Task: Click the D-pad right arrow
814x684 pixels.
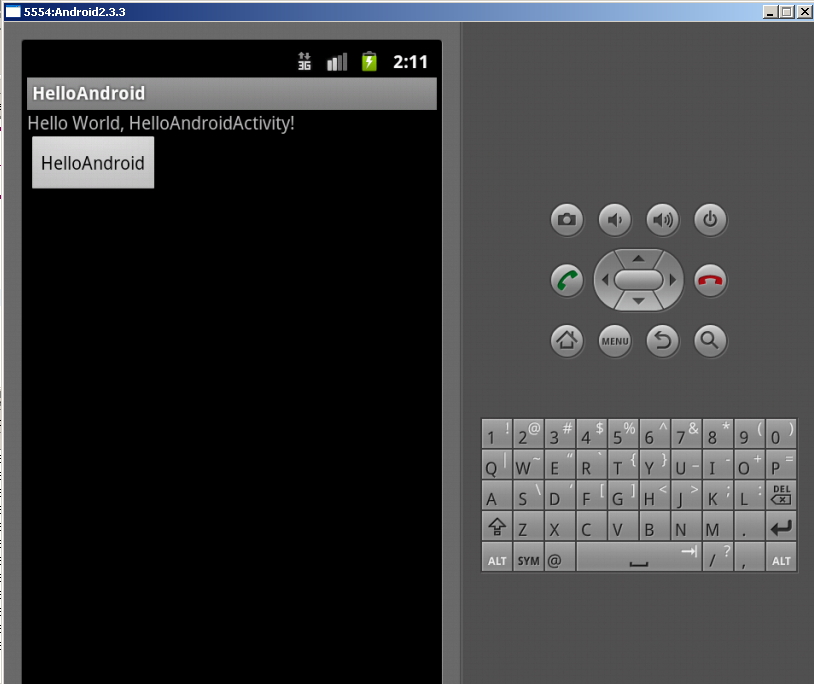Action: 673,280
